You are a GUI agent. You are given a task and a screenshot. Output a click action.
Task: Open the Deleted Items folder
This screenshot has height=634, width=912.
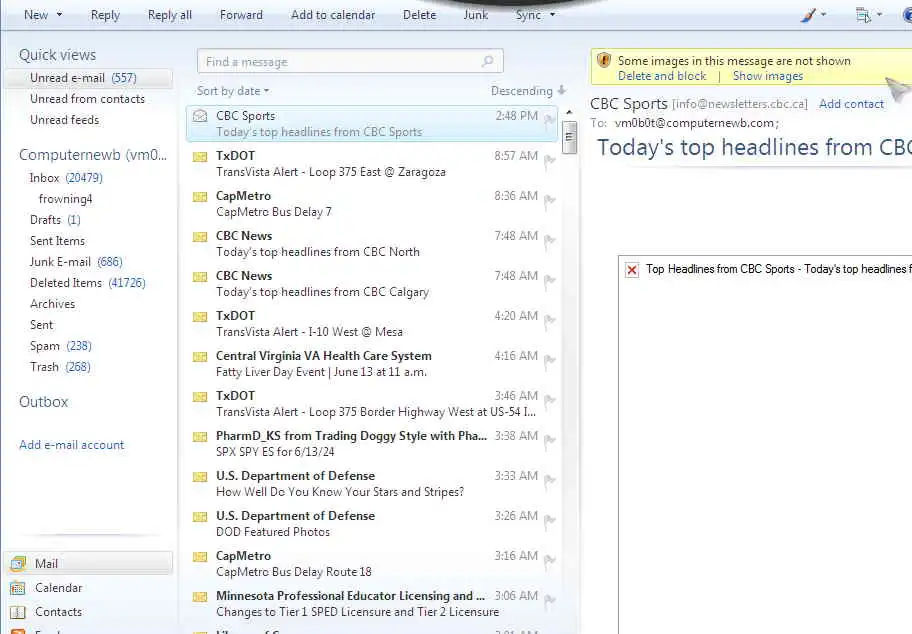(x=87, y=283)
